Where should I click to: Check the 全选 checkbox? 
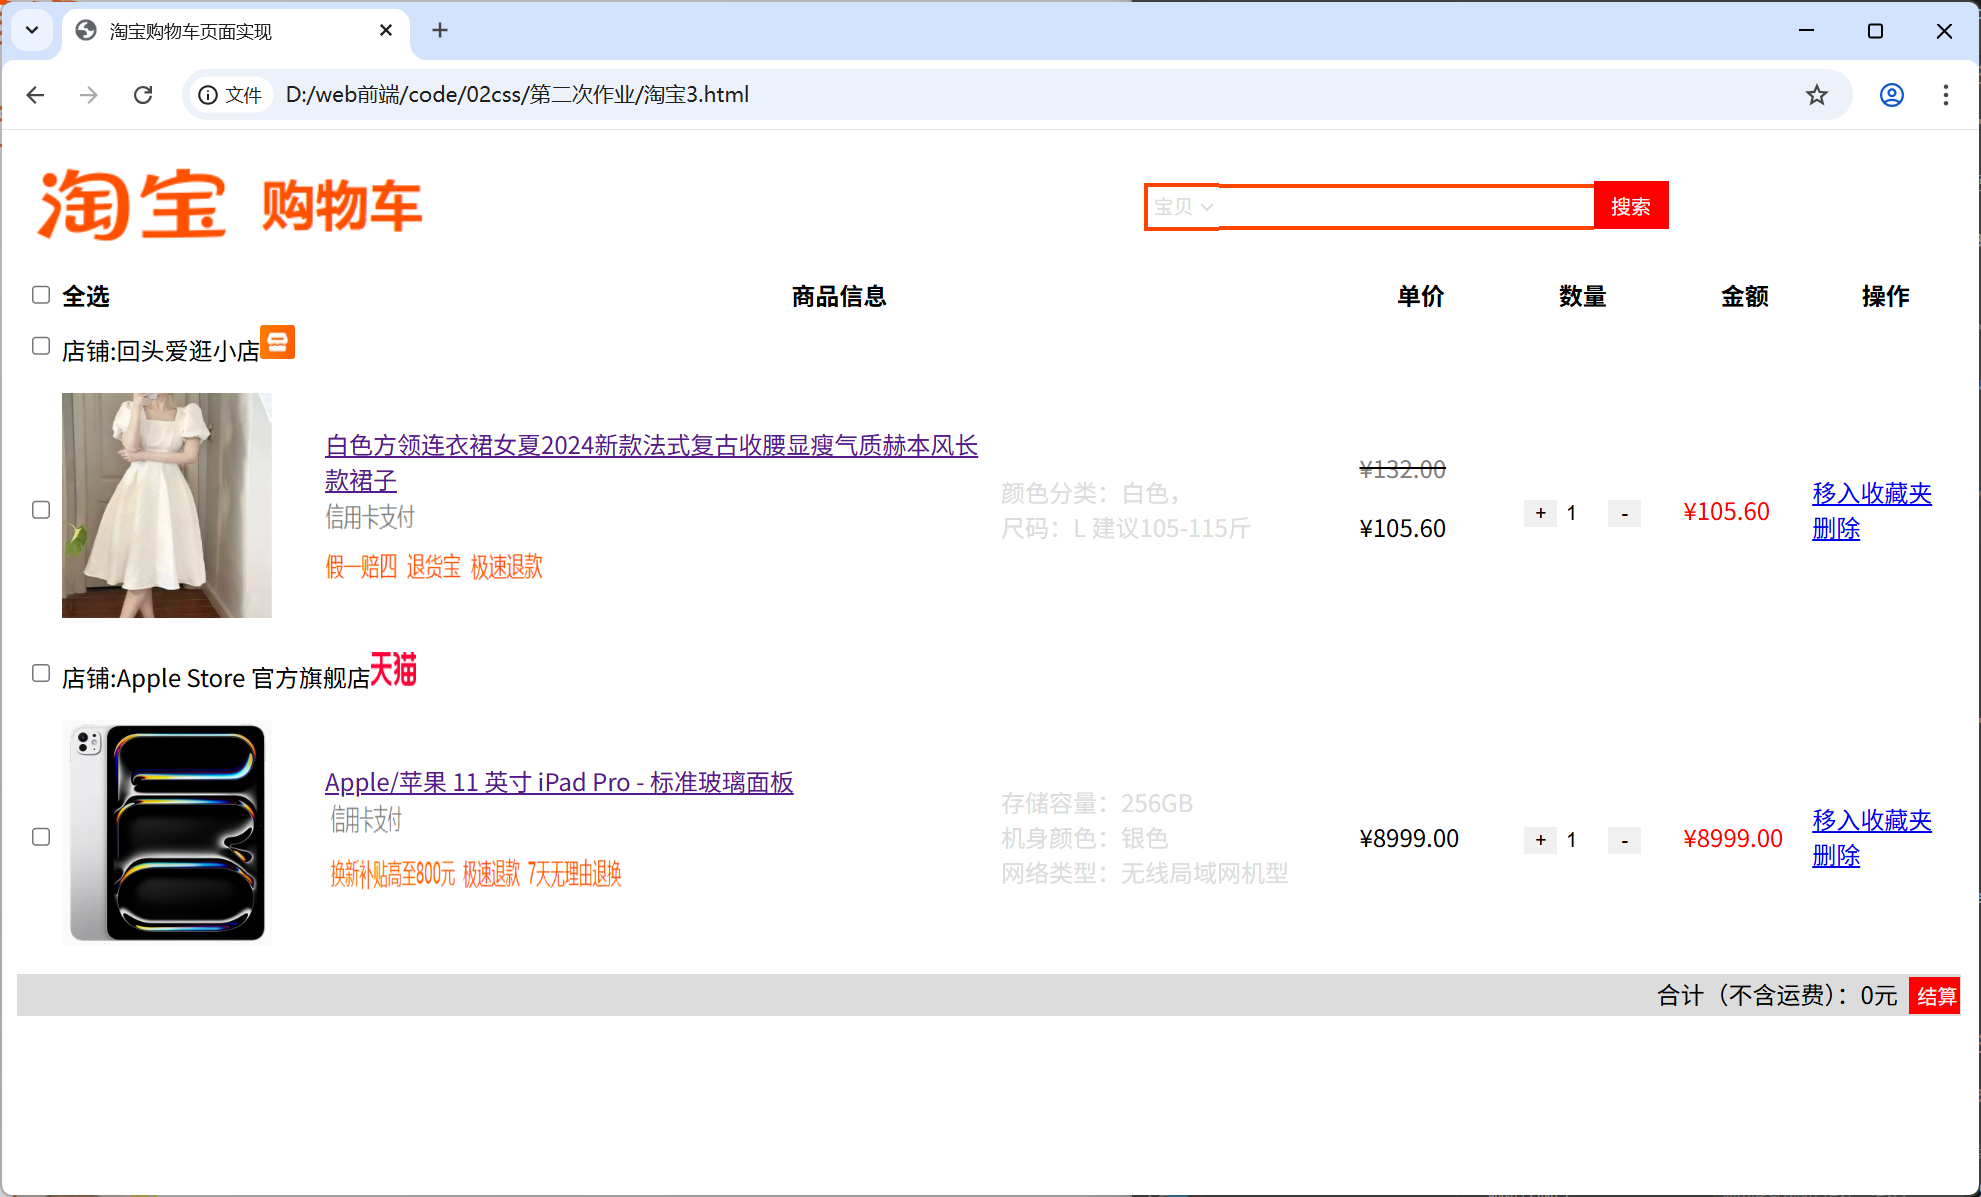click(x=41, y=295)
